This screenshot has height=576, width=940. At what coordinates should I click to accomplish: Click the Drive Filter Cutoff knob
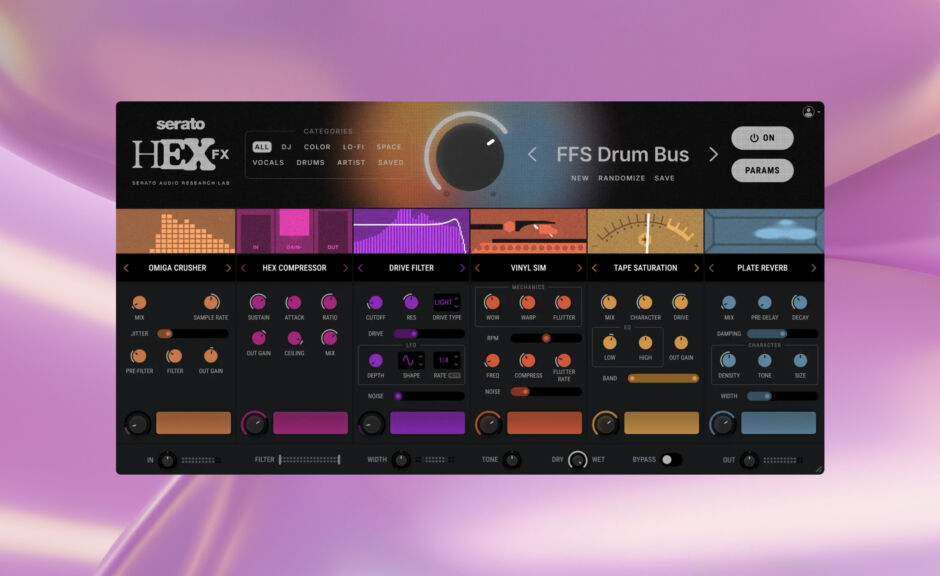[375, 302]
